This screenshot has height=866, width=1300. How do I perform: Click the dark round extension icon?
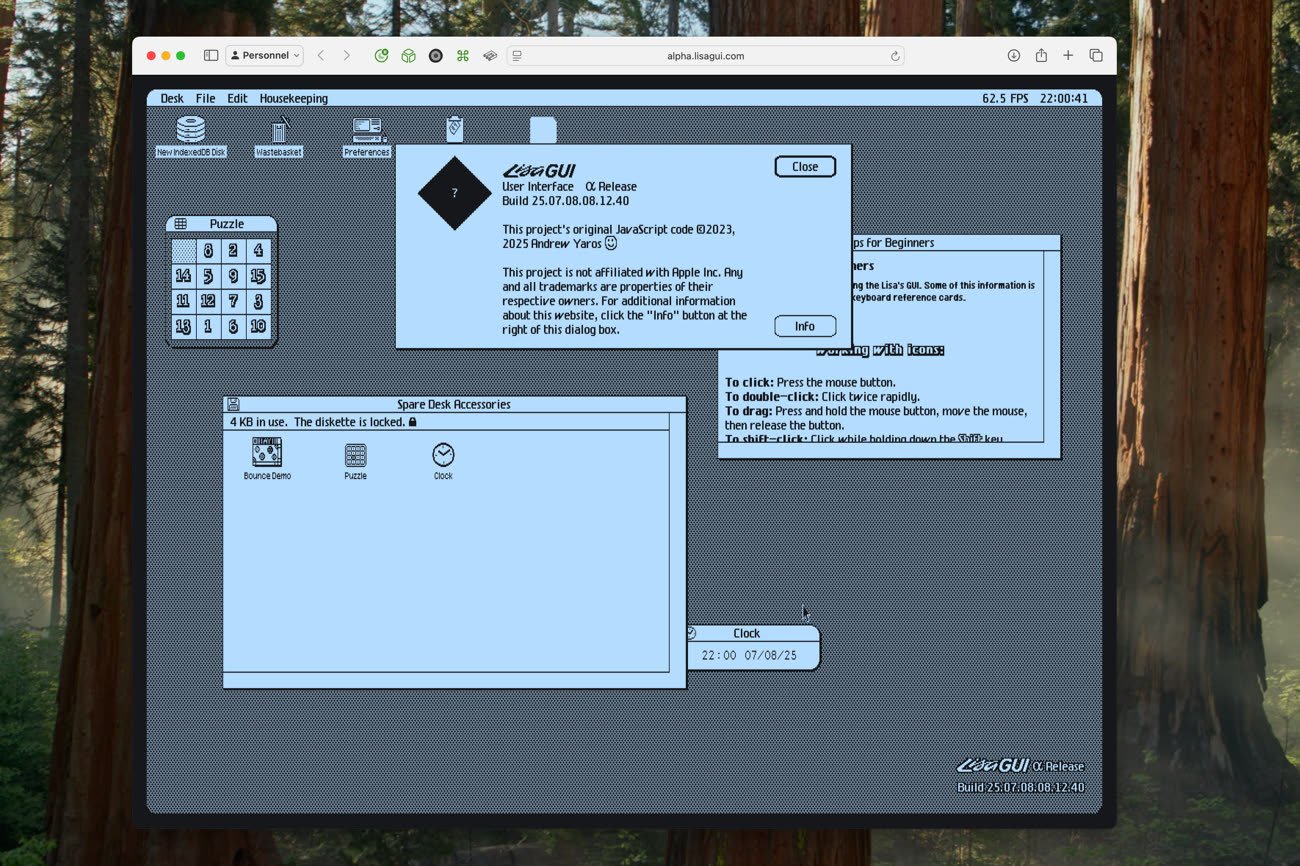435,56
